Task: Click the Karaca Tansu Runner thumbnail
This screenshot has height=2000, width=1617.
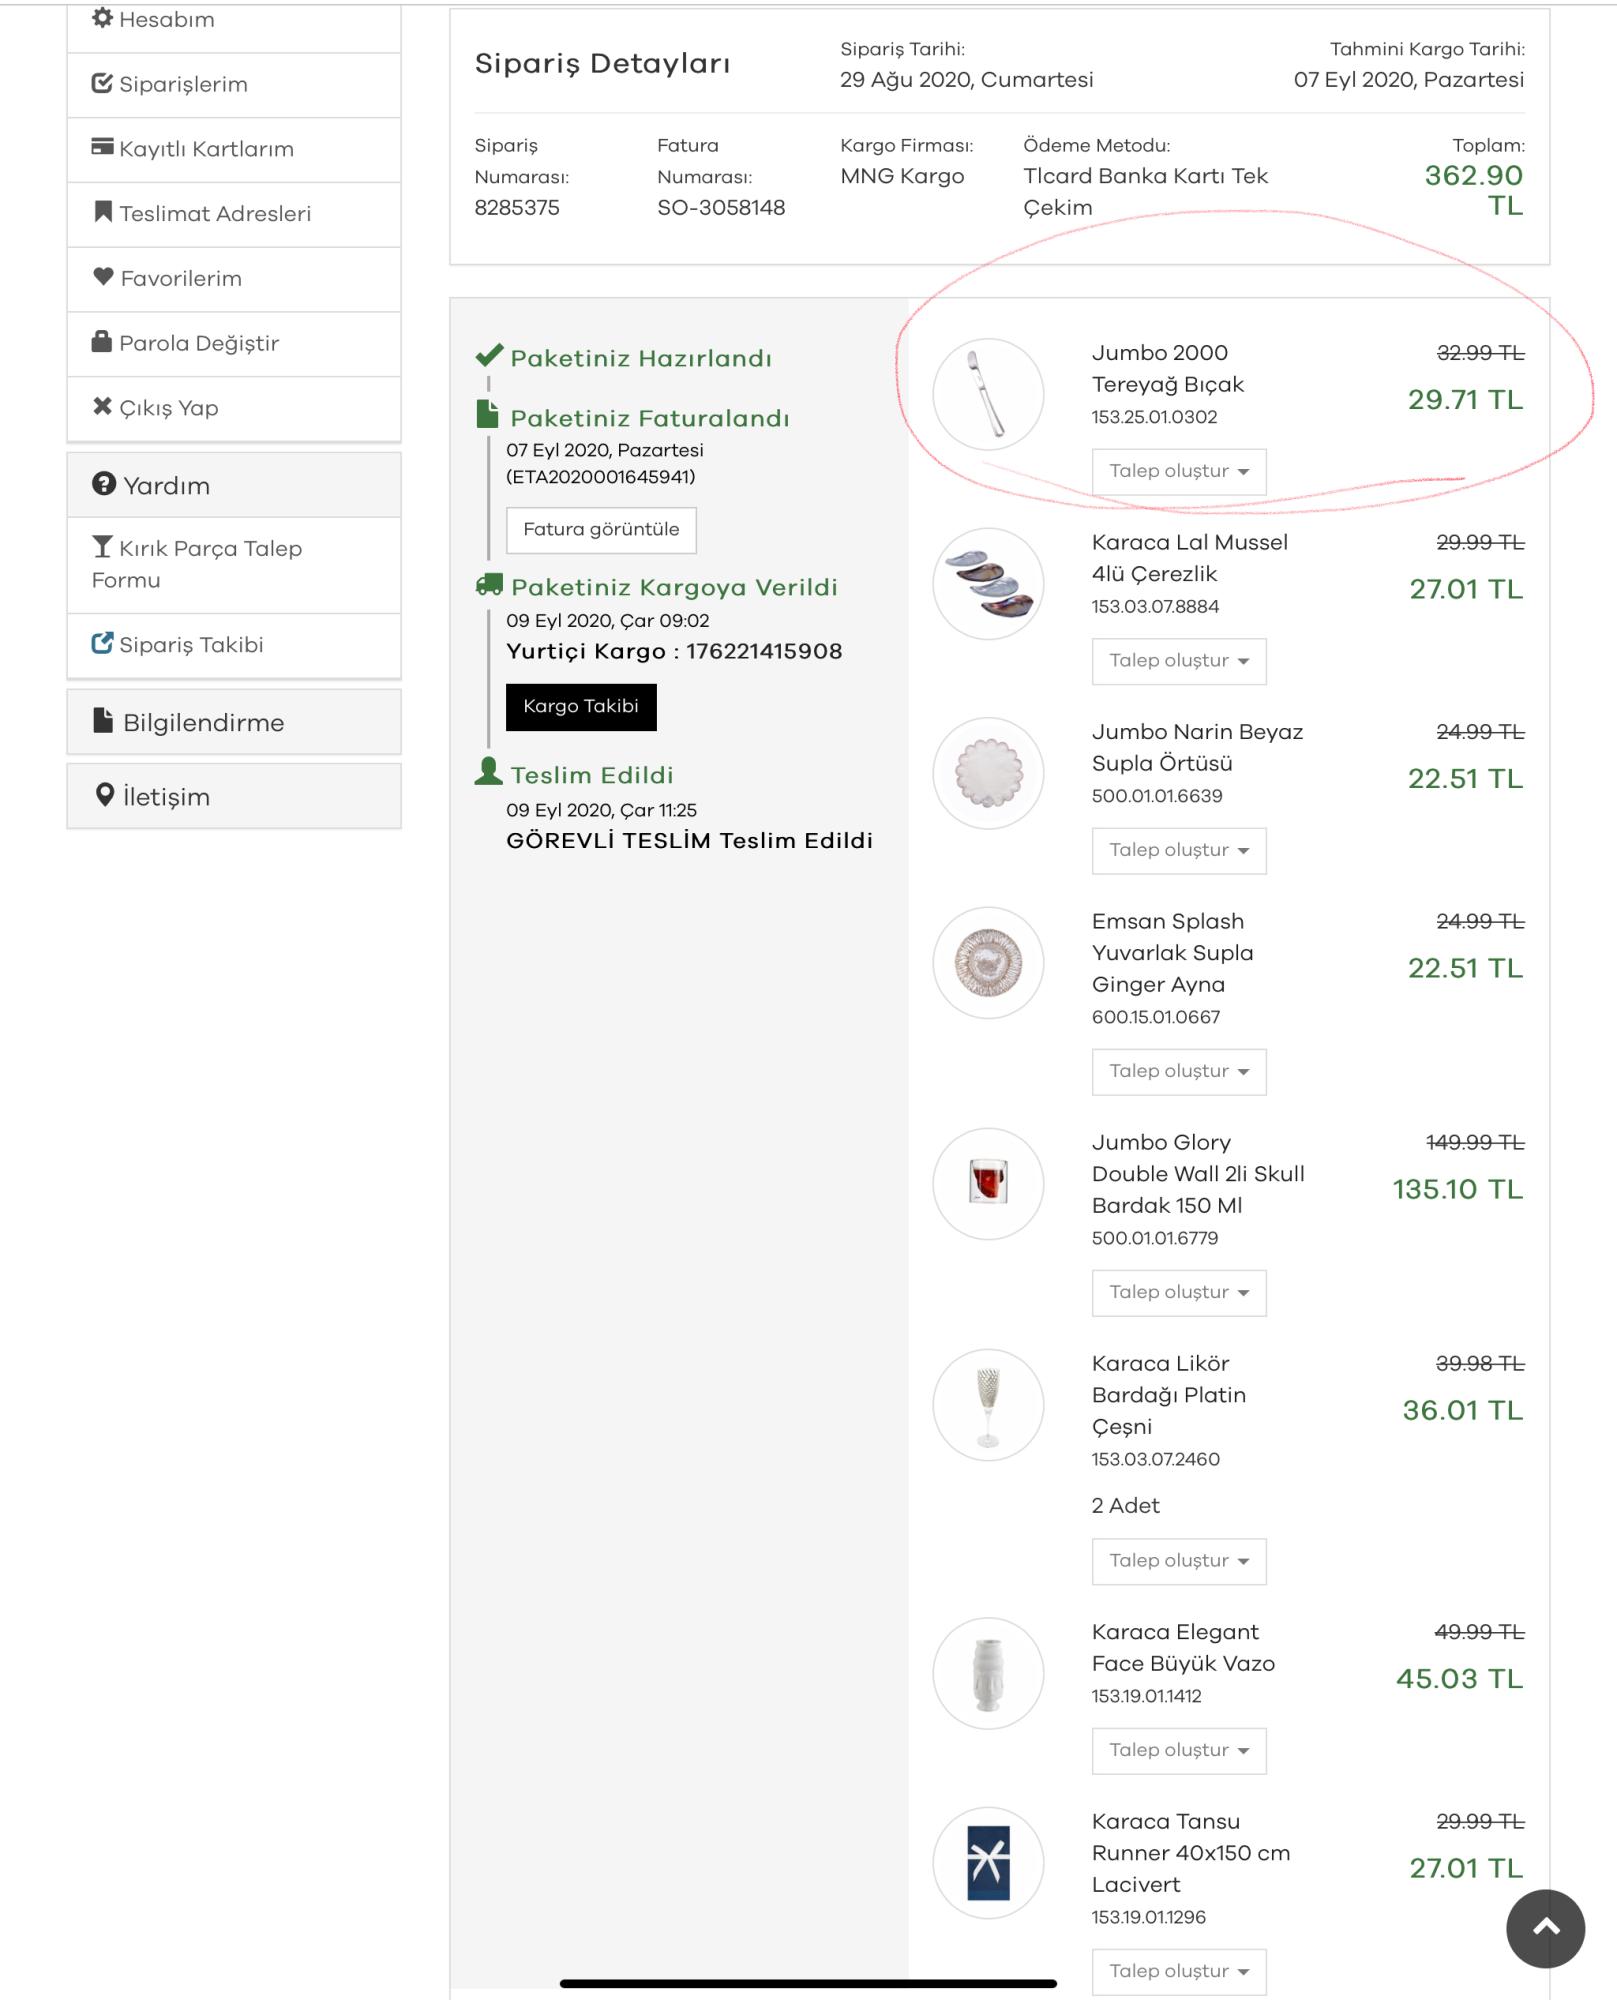Action: coord(988,1863)
